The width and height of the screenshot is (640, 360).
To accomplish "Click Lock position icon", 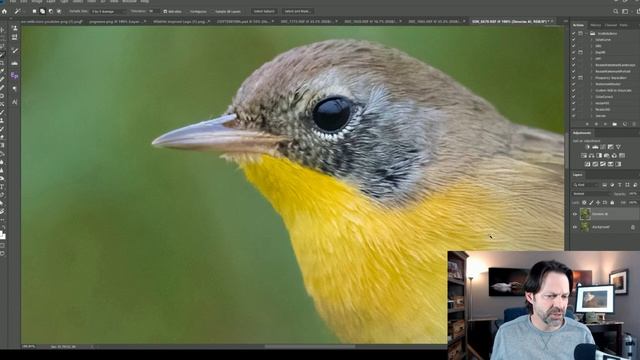I will [598, 202].
